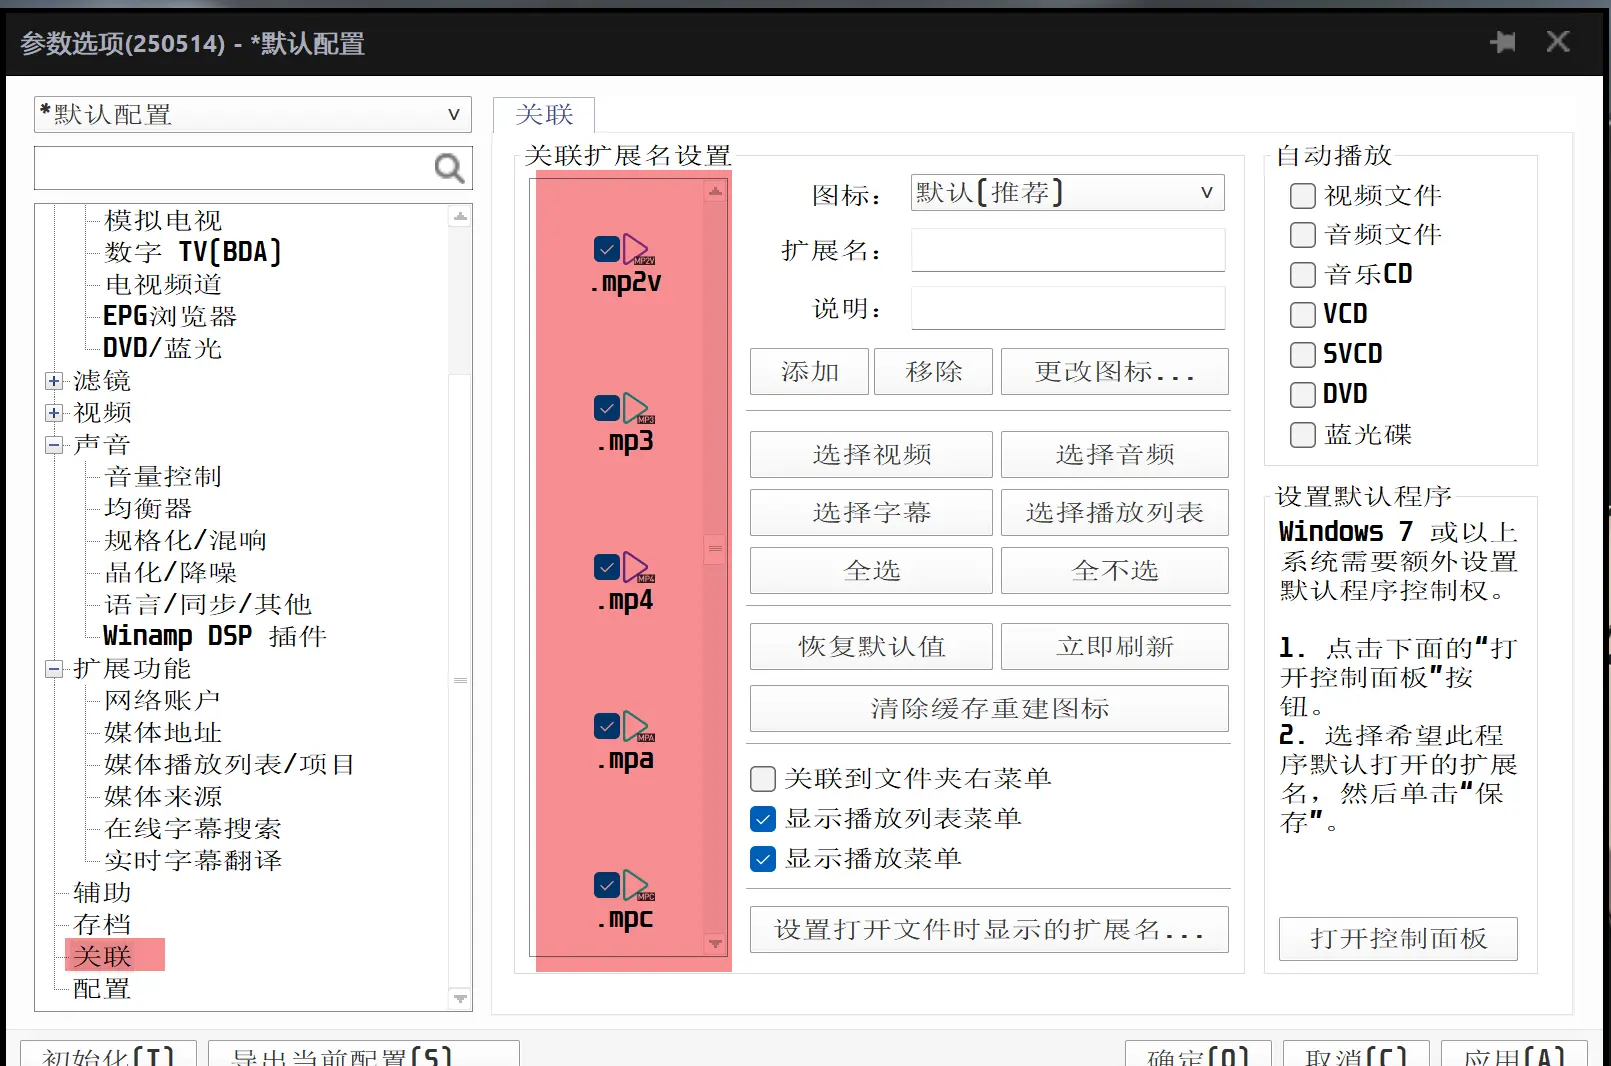Select 辅助 in the settings tree
The height and width of the screenshot is (1066, 1611).
point(103,892)
